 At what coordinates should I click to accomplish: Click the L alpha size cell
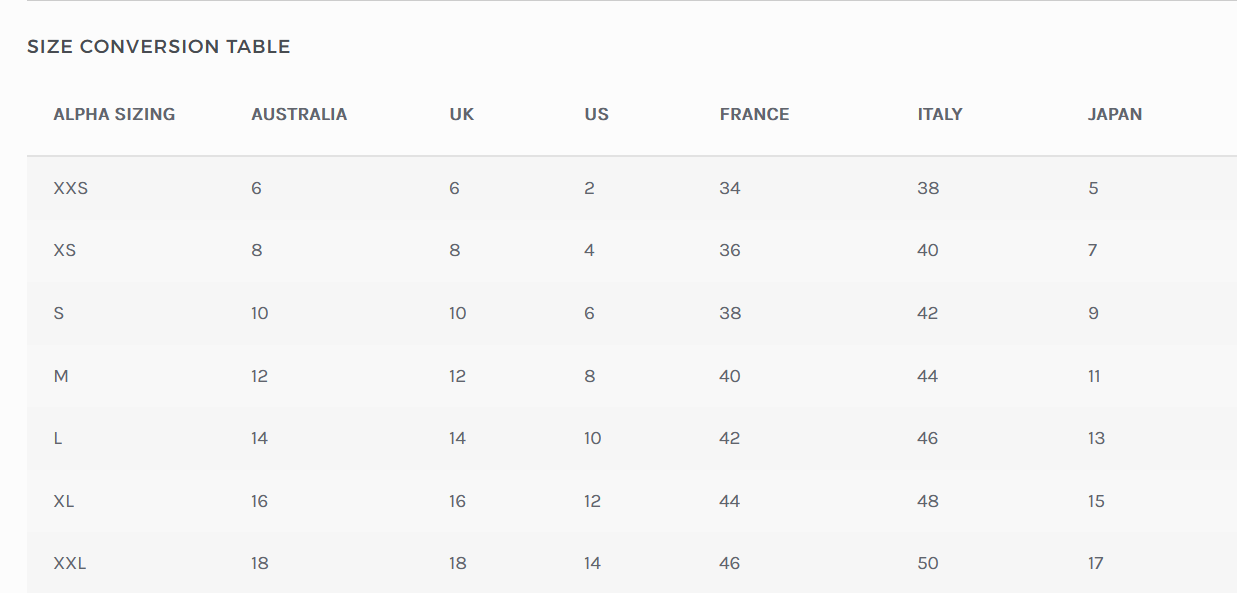pyautogui.click(x=58, y=438)
